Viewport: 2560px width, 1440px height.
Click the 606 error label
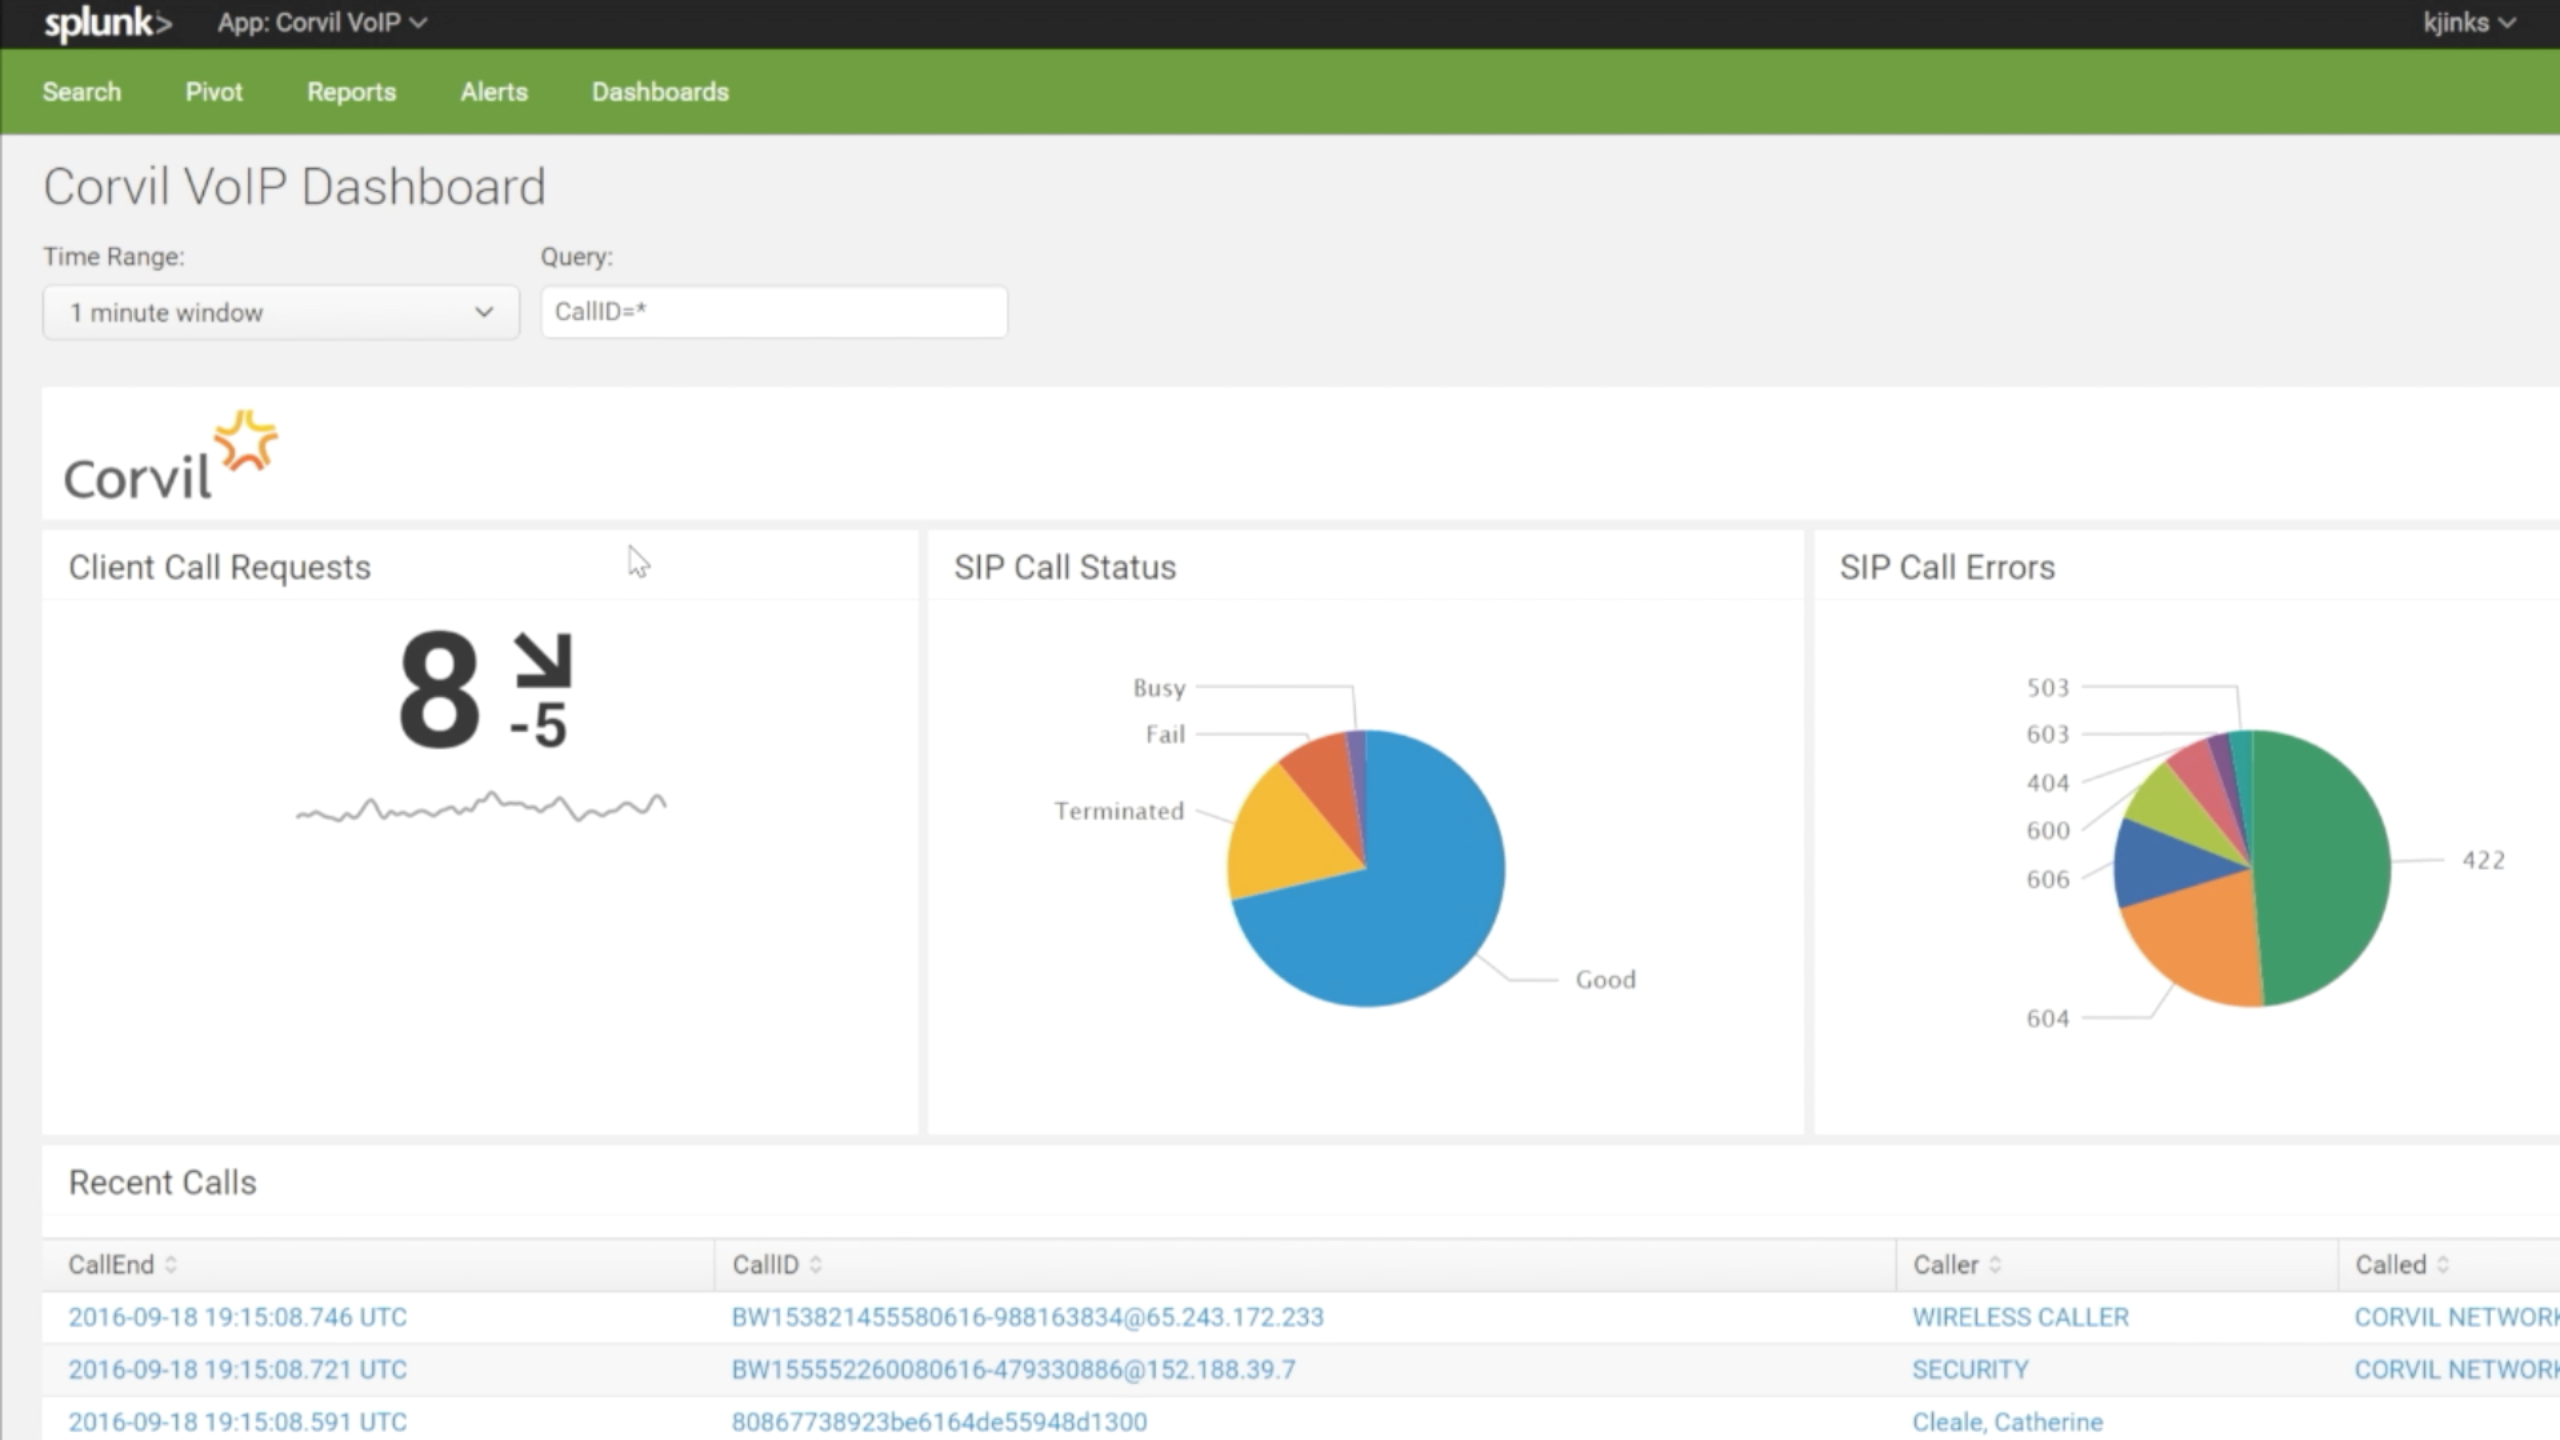pos(2047,879)
